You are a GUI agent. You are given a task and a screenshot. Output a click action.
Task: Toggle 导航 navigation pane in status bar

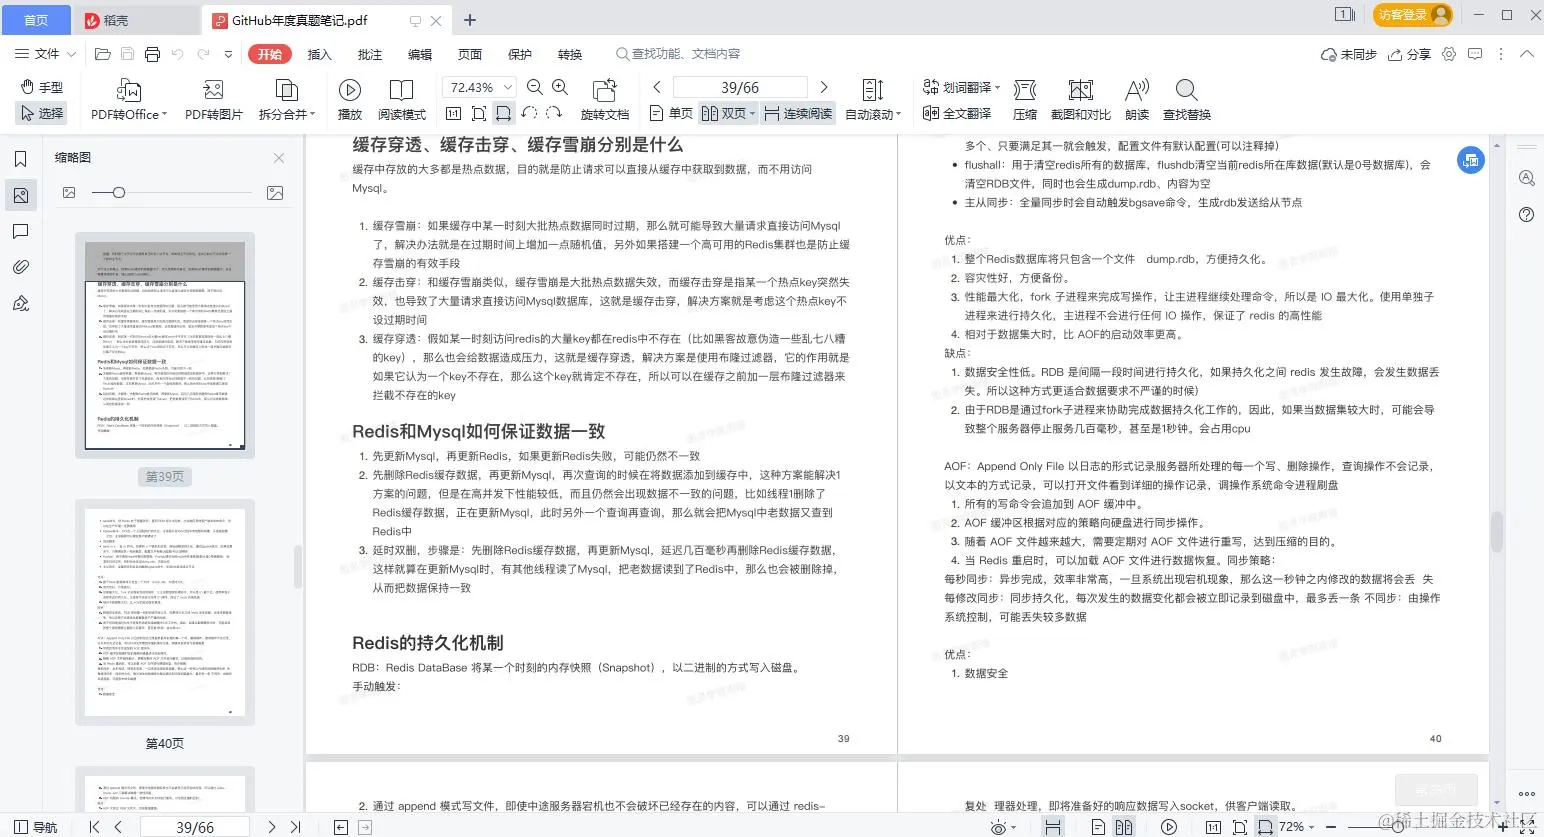coord(35,827)
